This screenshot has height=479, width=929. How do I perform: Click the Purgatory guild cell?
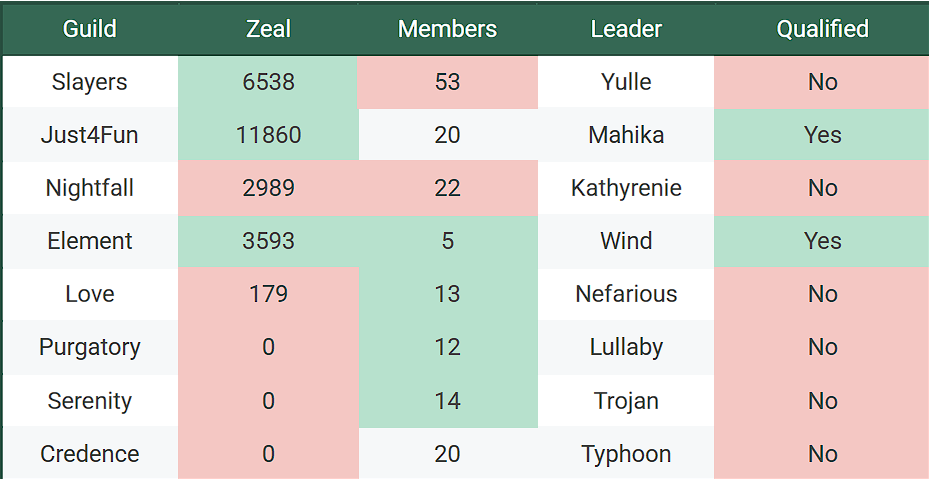(90, 347)
